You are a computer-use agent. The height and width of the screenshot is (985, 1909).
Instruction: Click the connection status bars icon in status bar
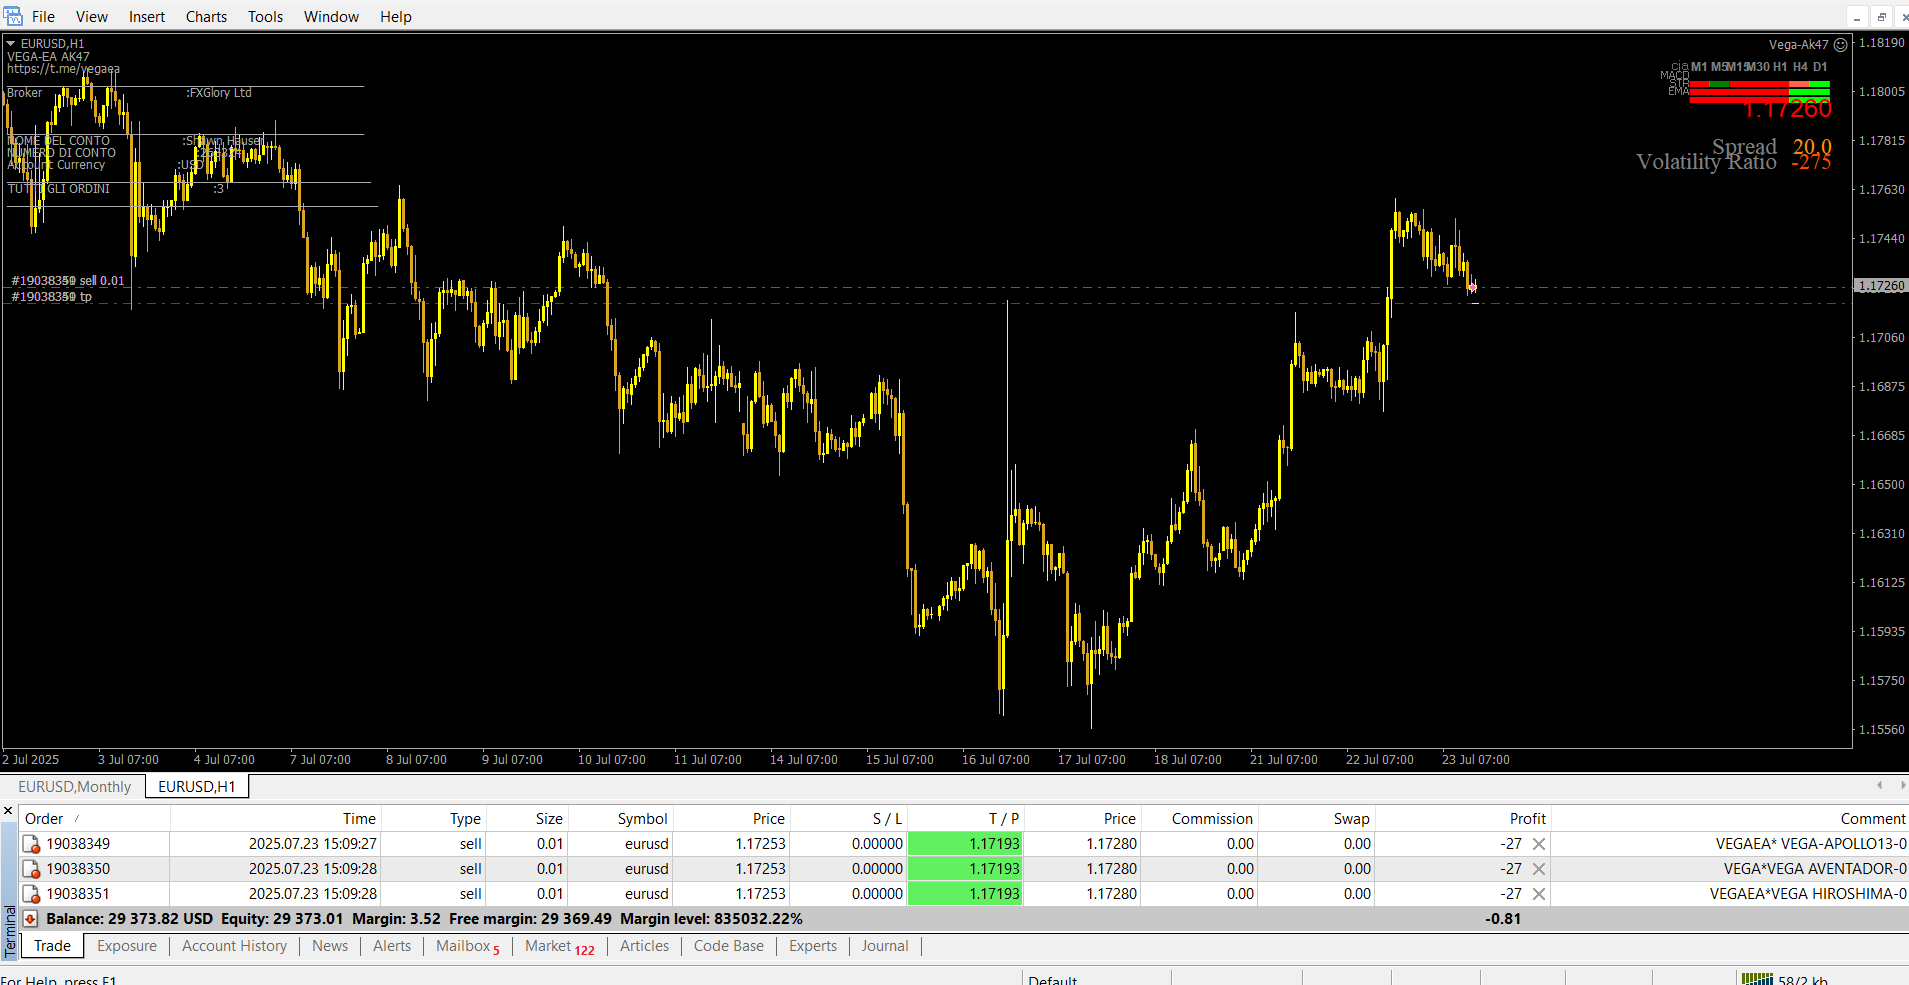pos(1756,980)
